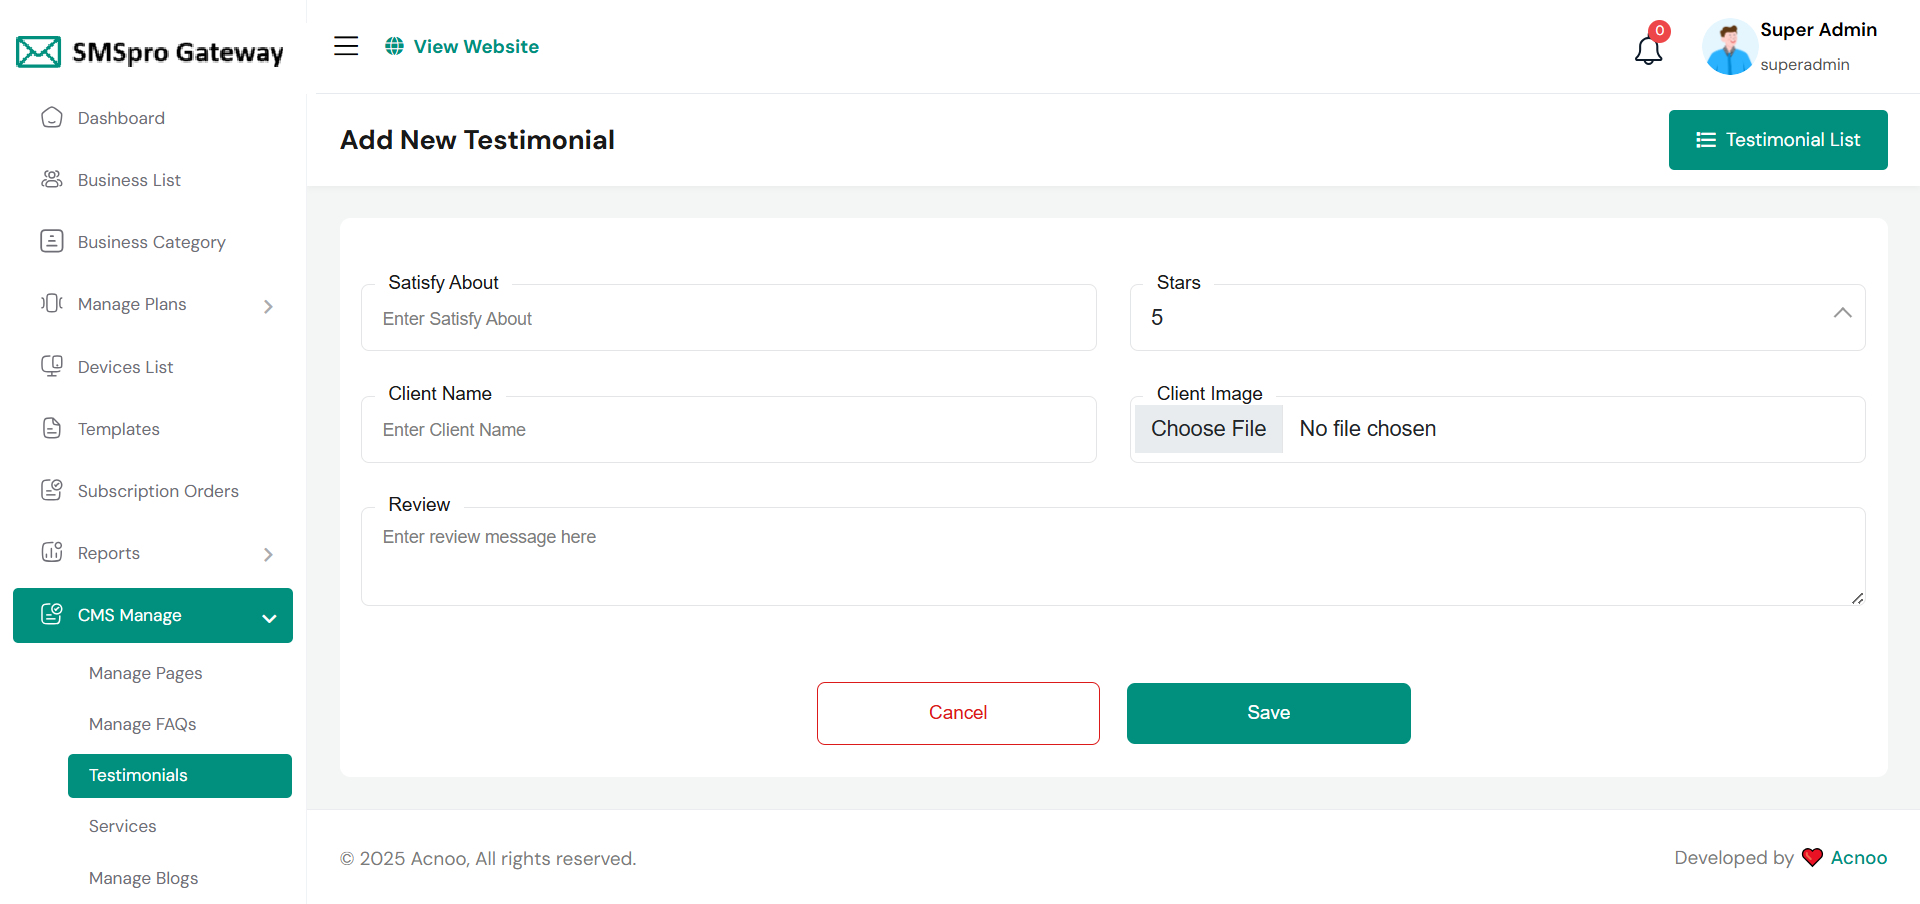Click the Business List people icon
Image resolution: width=1920 pixels, height=904 pixels.
pos(52,180)
